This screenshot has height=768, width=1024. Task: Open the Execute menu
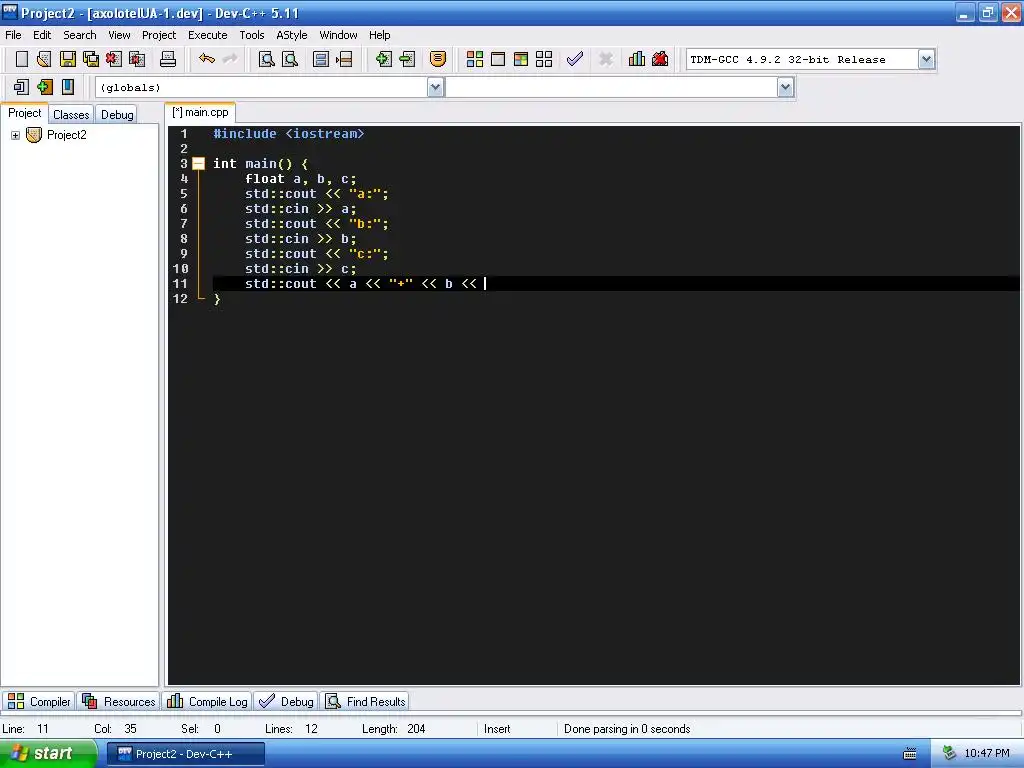tap(208, 35)
